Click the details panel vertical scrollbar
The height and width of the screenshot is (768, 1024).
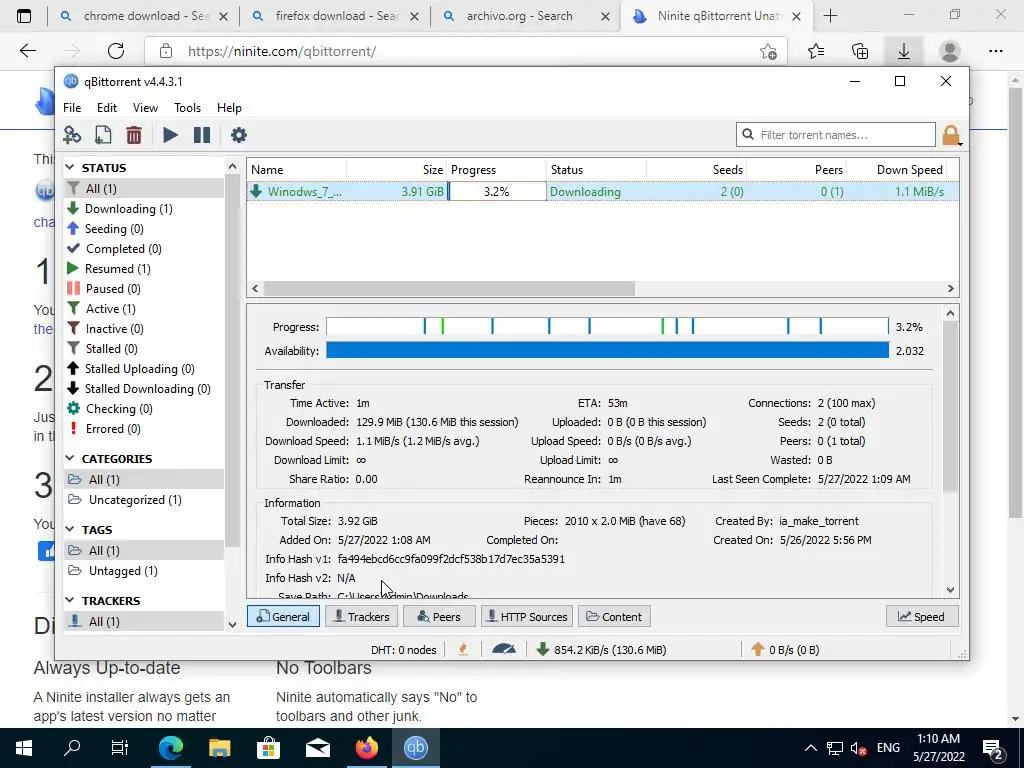[951, 405]
